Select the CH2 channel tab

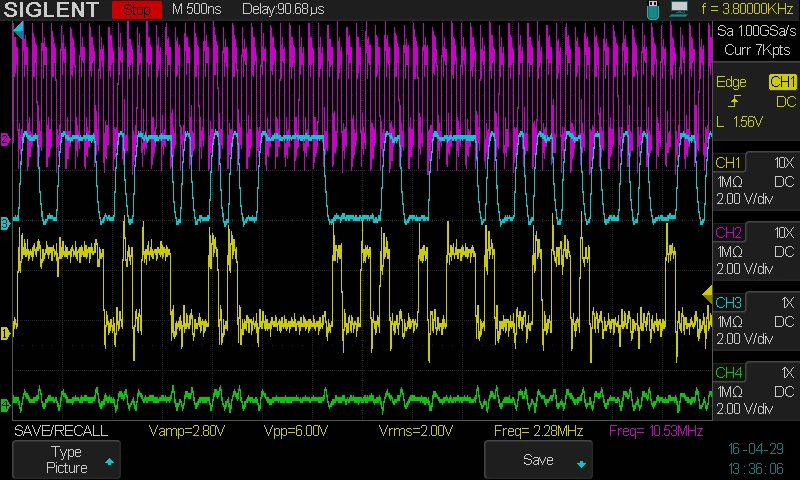[x=728, y=233]
